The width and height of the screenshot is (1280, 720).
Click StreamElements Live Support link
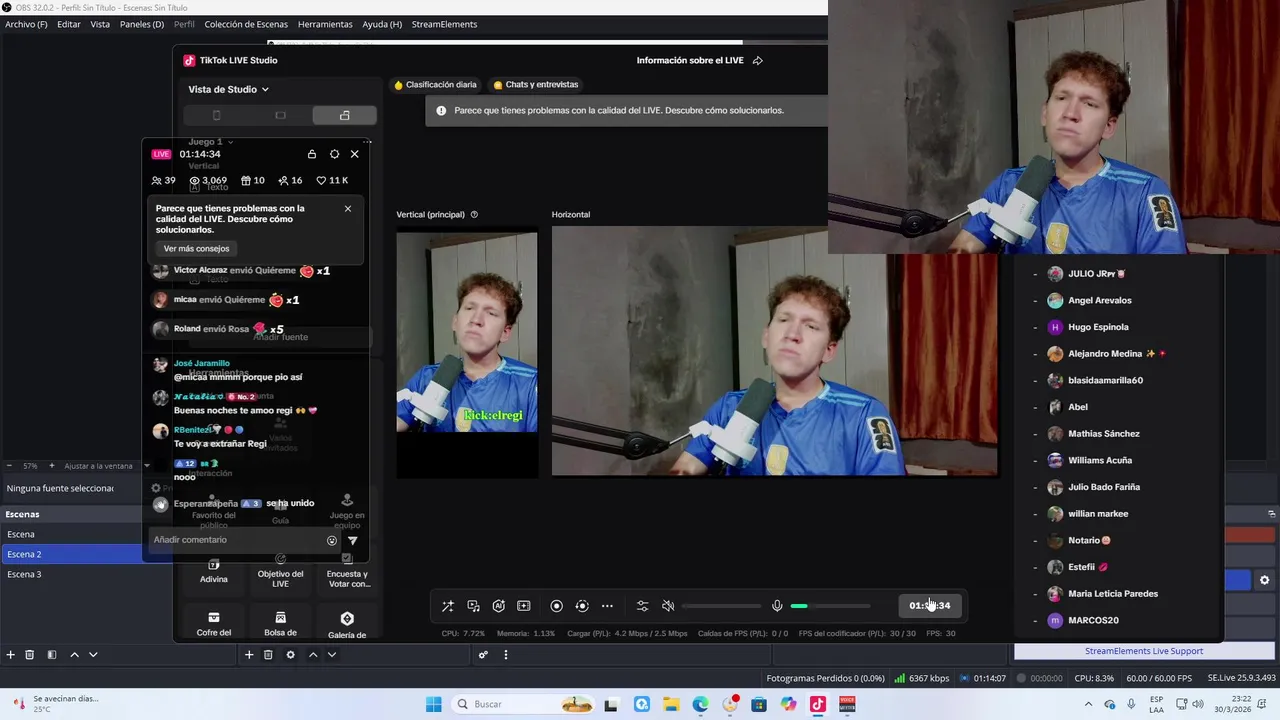click(x=1144, y=651)
